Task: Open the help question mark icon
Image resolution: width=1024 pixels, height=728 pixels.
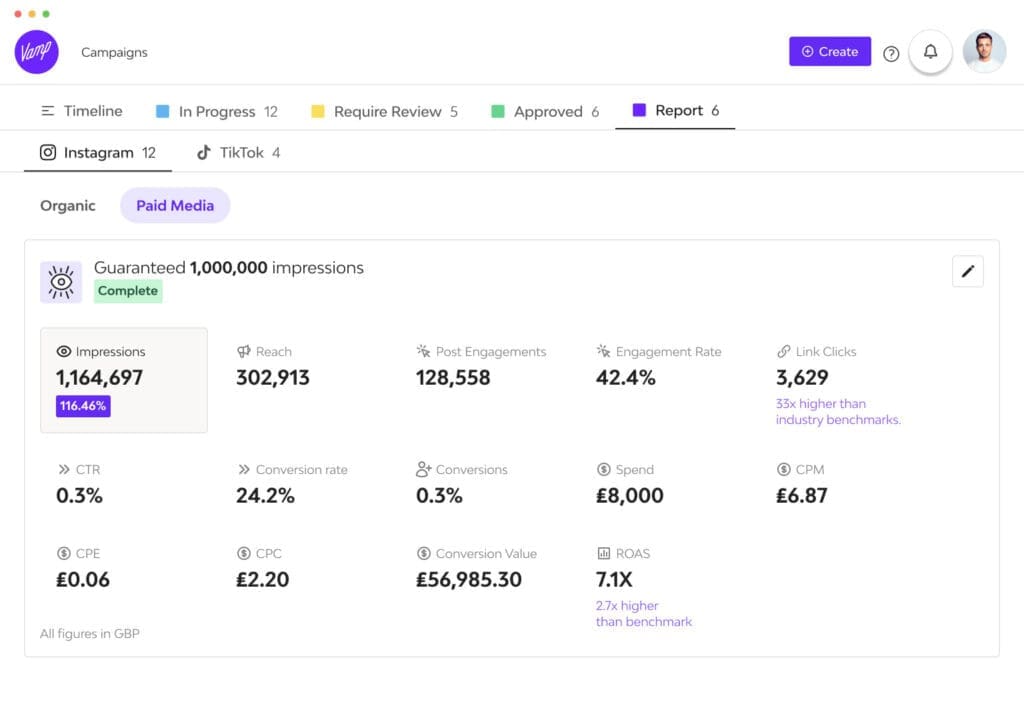Action: point(891,53)
